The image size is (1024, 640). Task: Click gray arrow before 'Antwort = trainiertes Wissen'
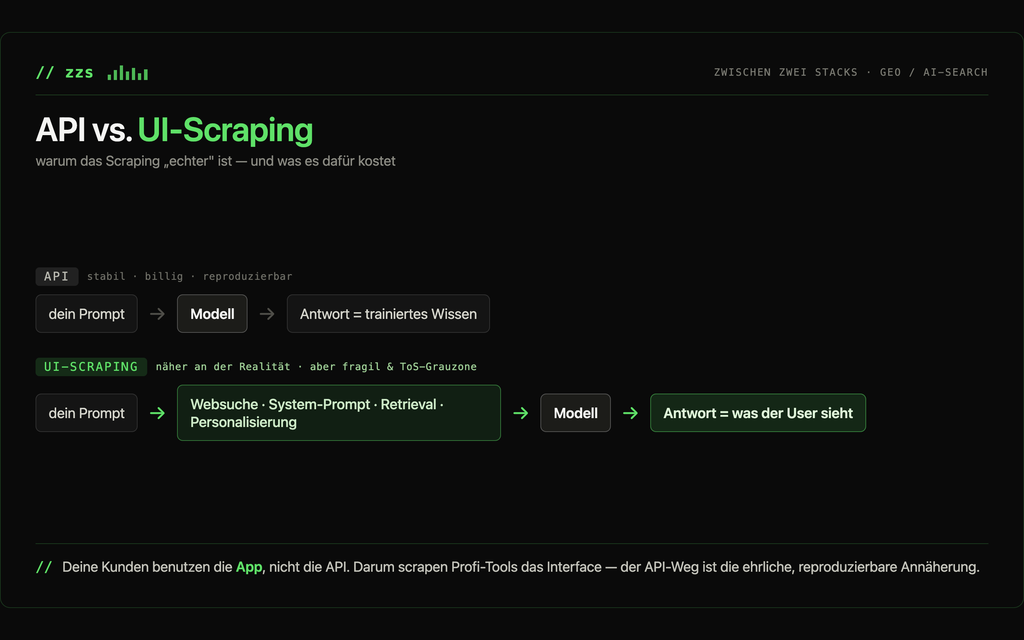[267, 313]
